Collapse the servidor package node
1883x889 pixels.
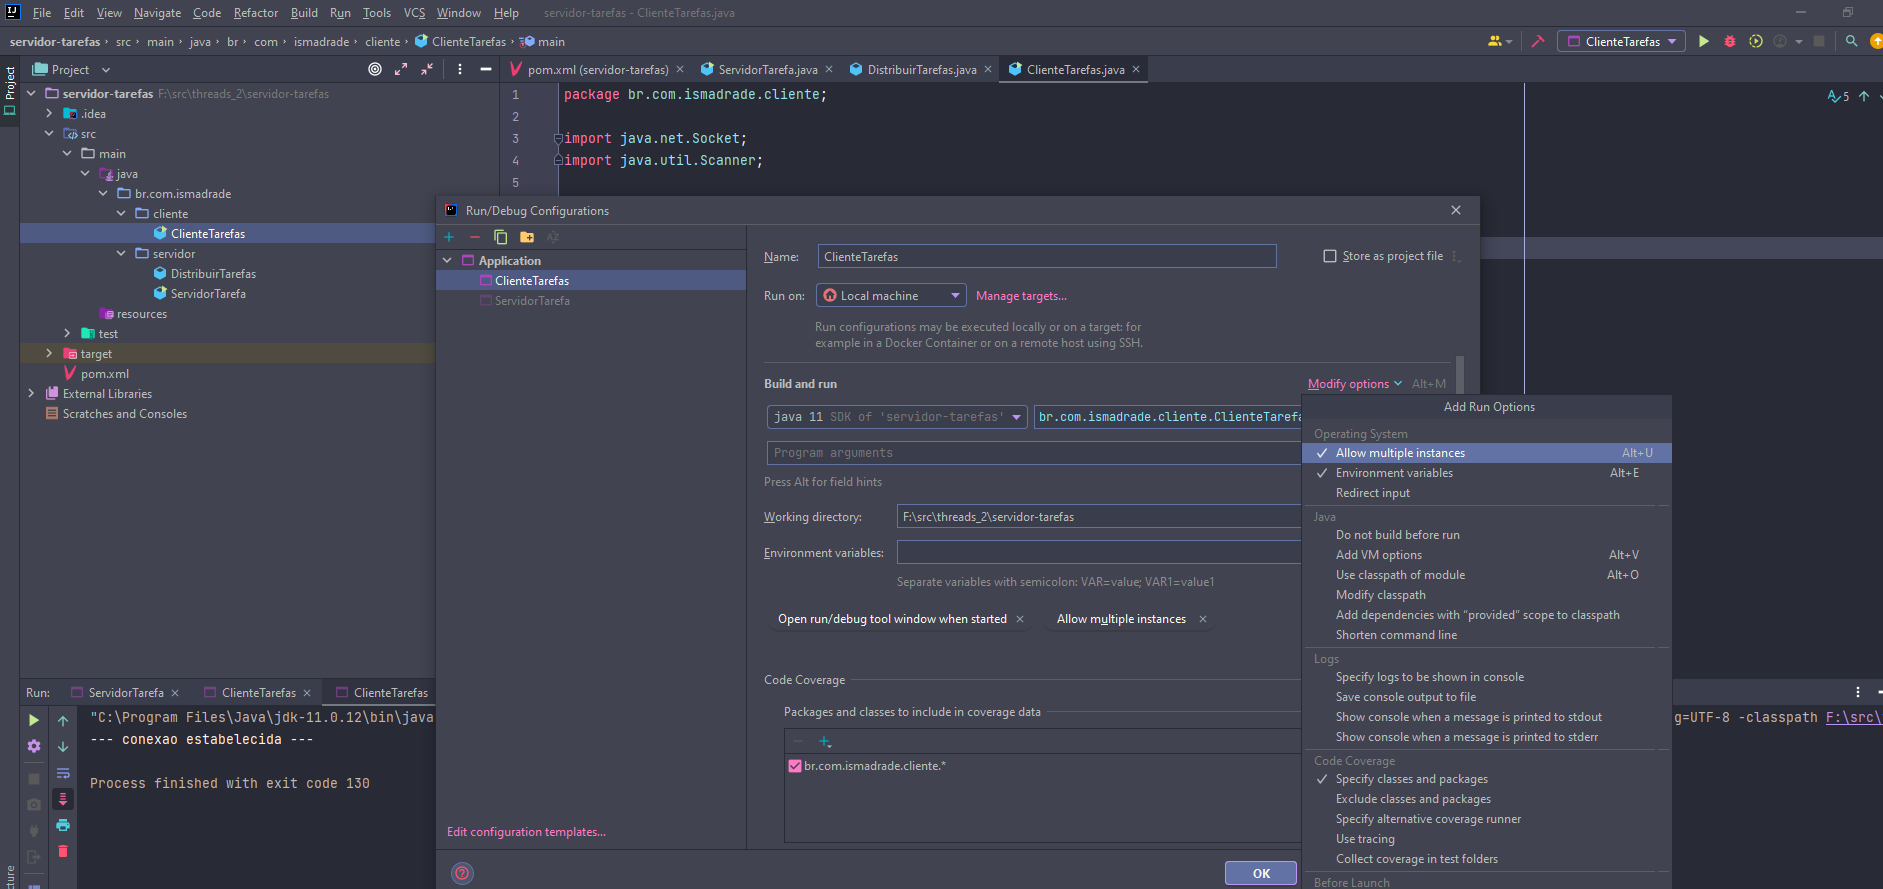[121, 254]
